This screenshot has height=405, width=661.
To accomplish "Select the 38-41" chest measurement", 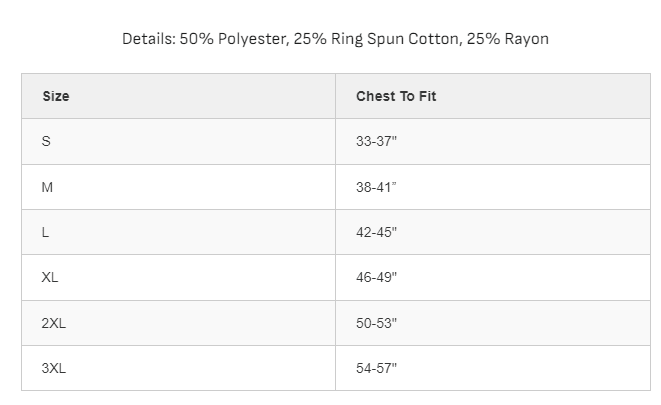I will [x=376, y=187].
